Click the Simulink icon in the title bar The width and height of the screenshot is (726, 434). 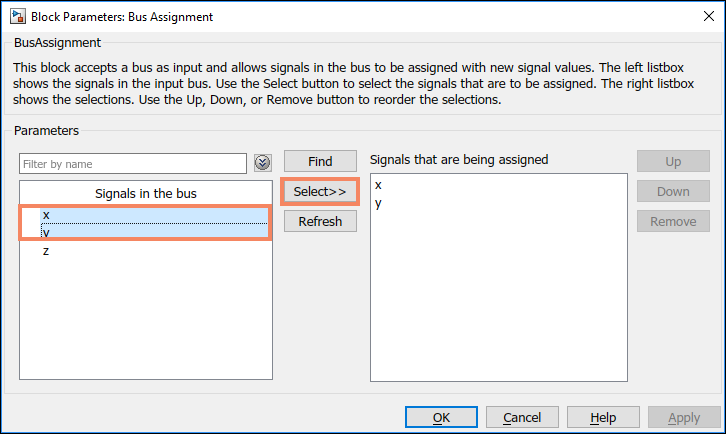17,16
